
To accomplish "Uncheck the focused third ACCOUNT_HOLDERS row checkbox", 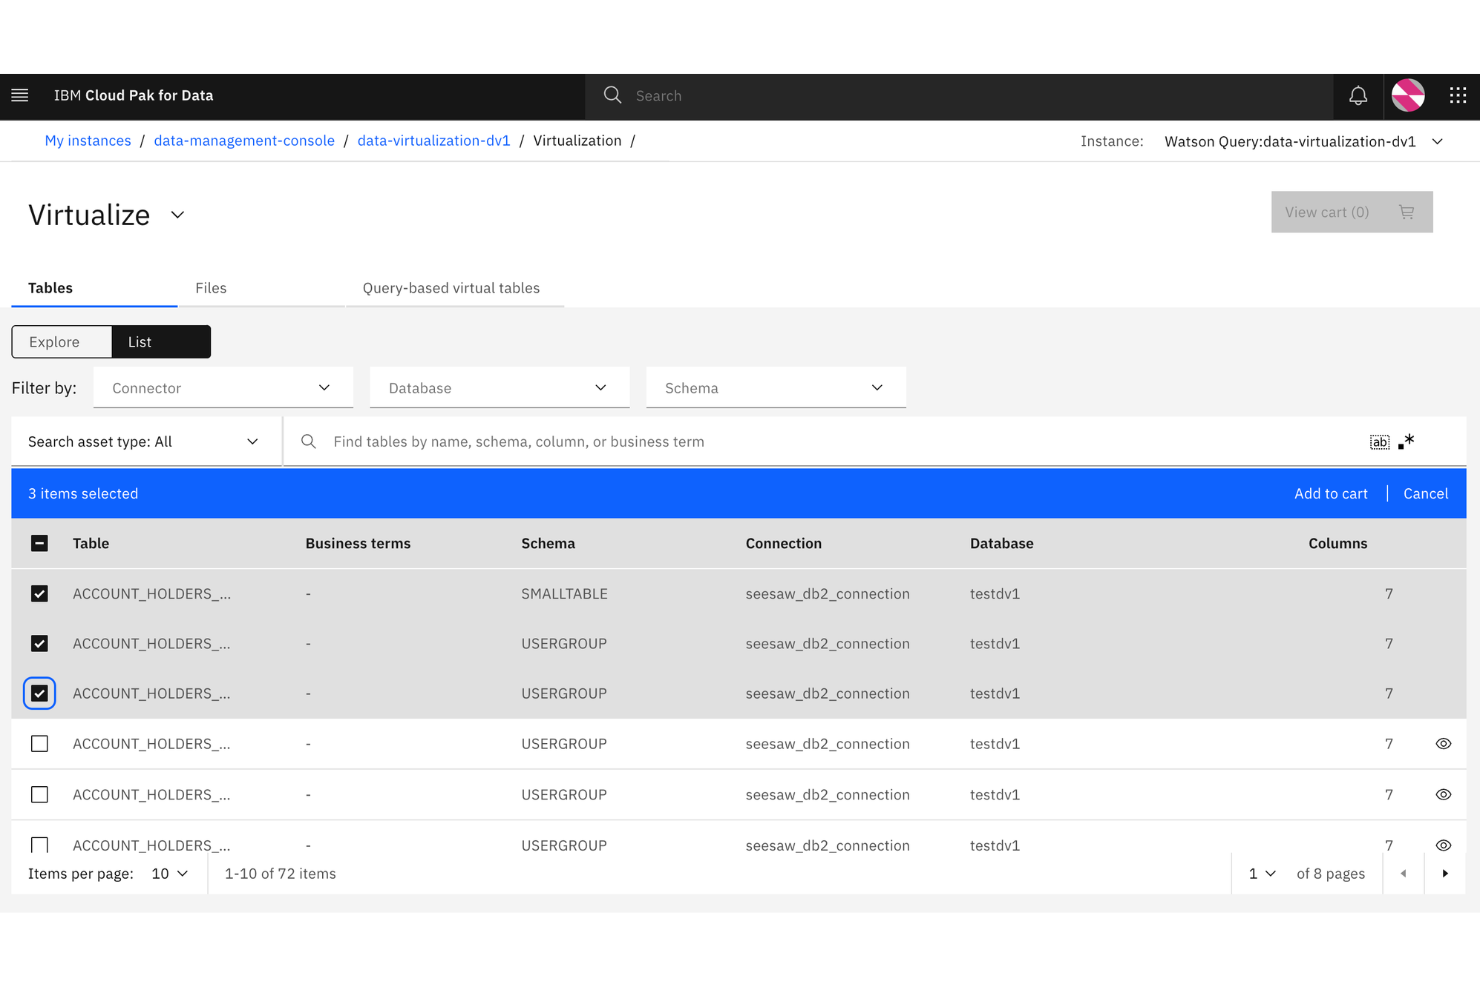I will (x=40, y=694).
